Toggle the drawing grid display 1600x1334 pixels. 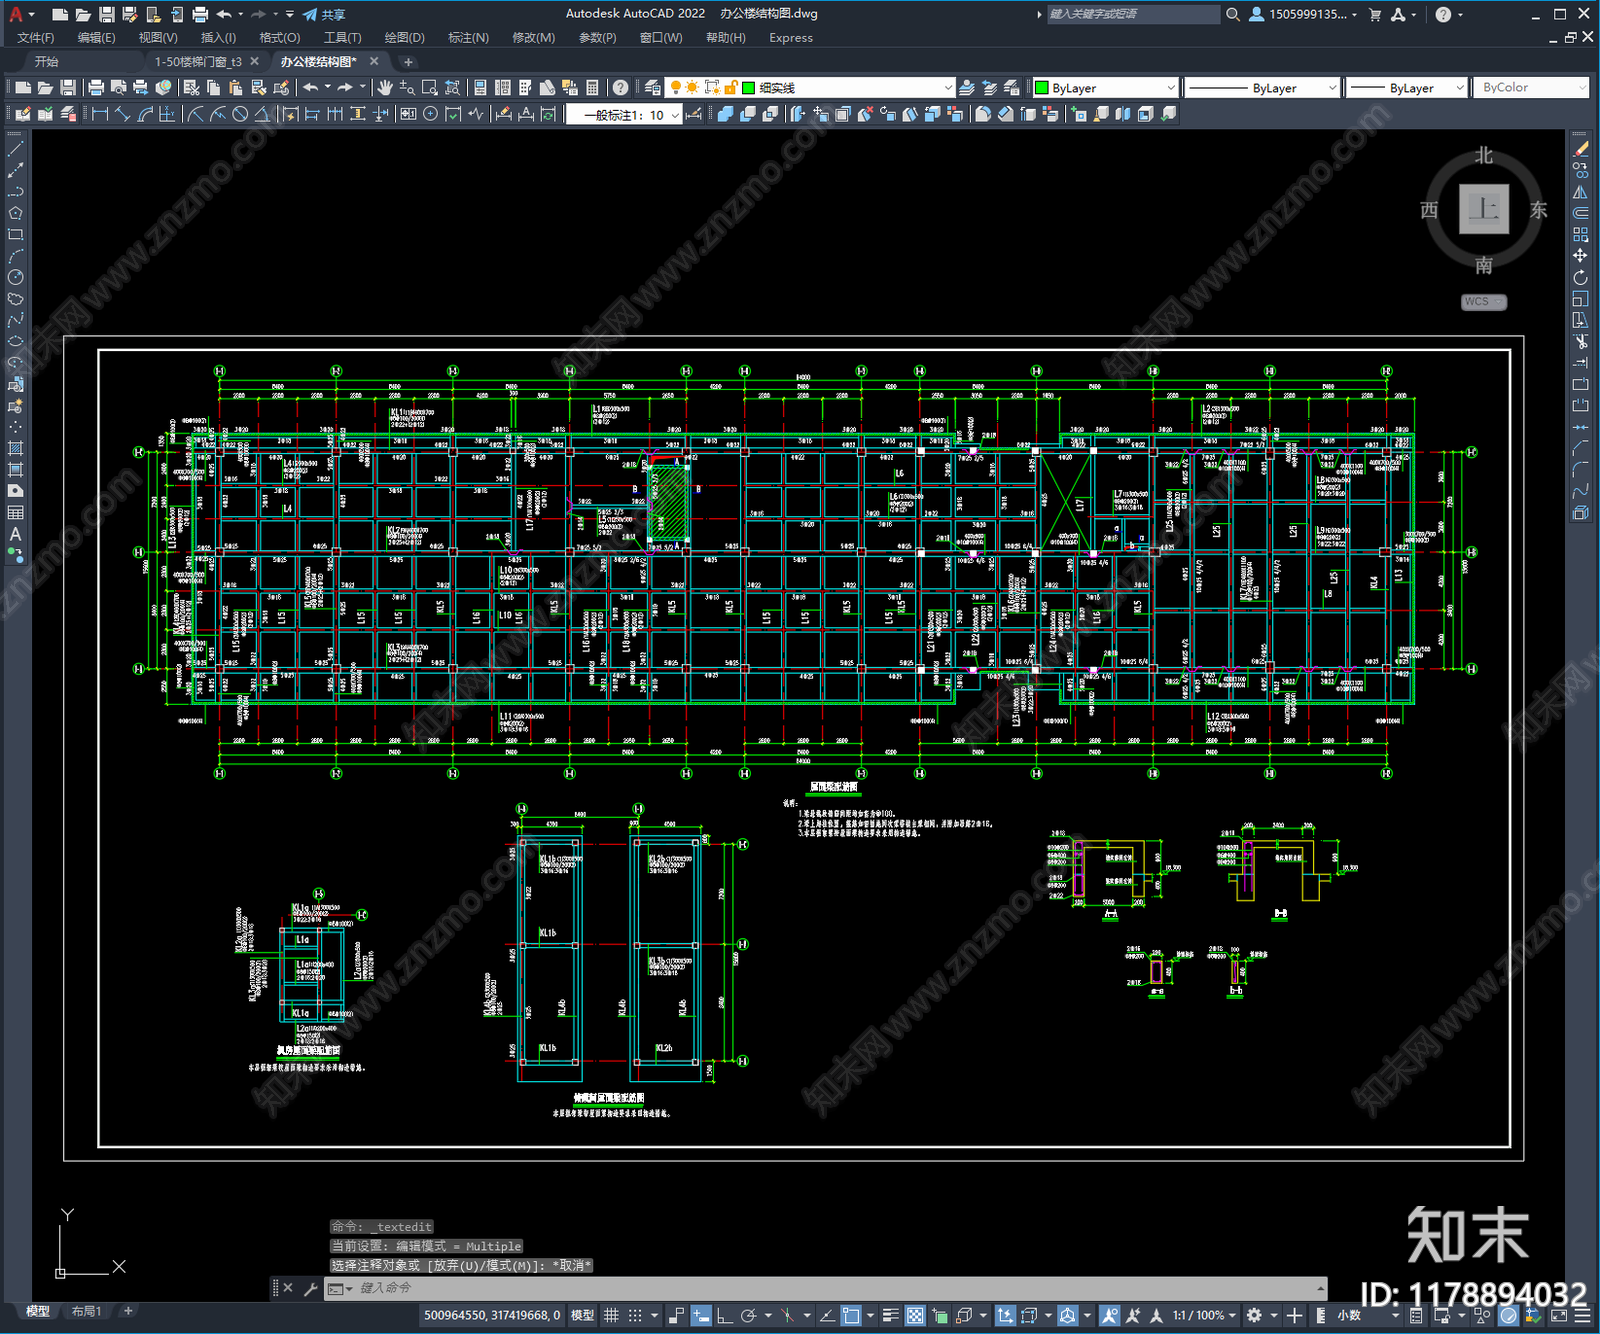pyautogui.click(x=611, y=1315)
